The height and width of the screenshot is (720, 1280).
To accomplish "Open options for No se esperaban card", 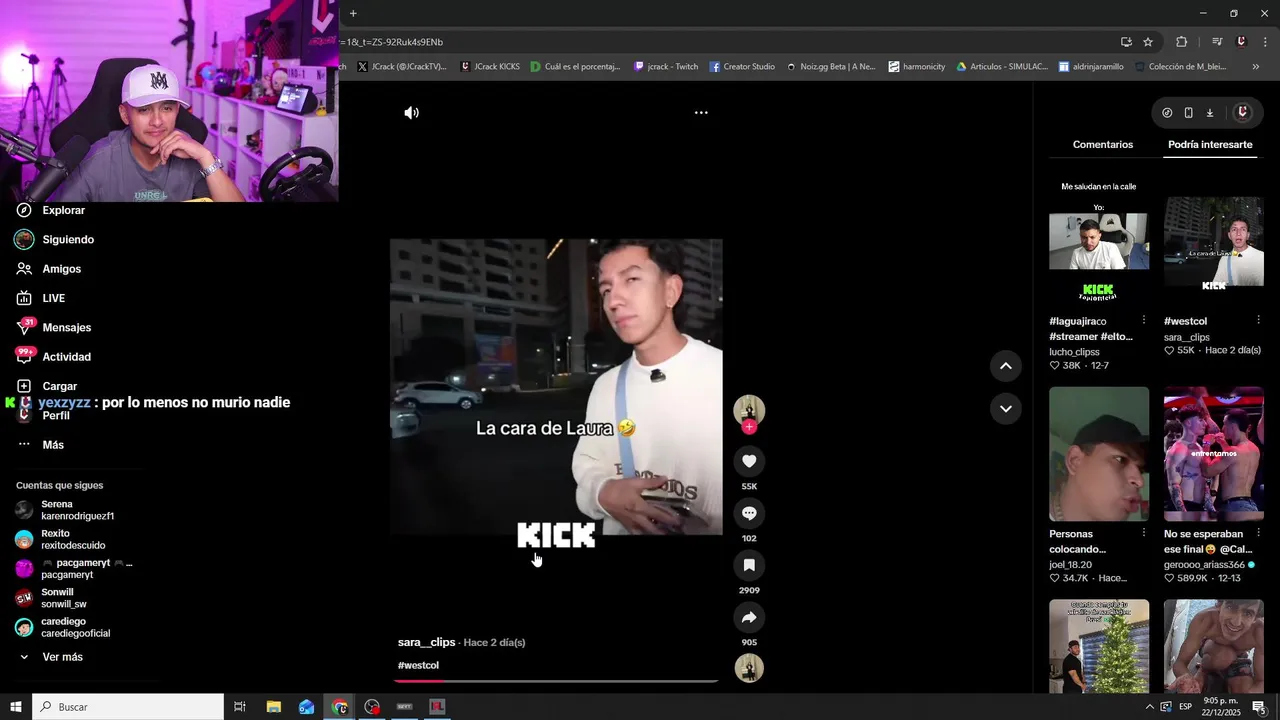I will pyautogui.click(x=1258, y=534).
